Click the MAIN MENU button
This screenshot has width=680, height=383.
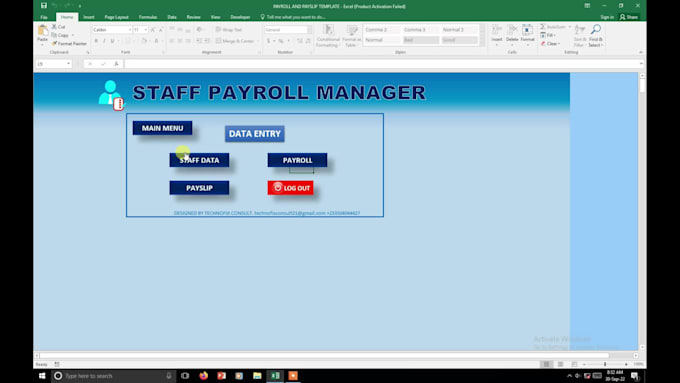tap(162, 128)
